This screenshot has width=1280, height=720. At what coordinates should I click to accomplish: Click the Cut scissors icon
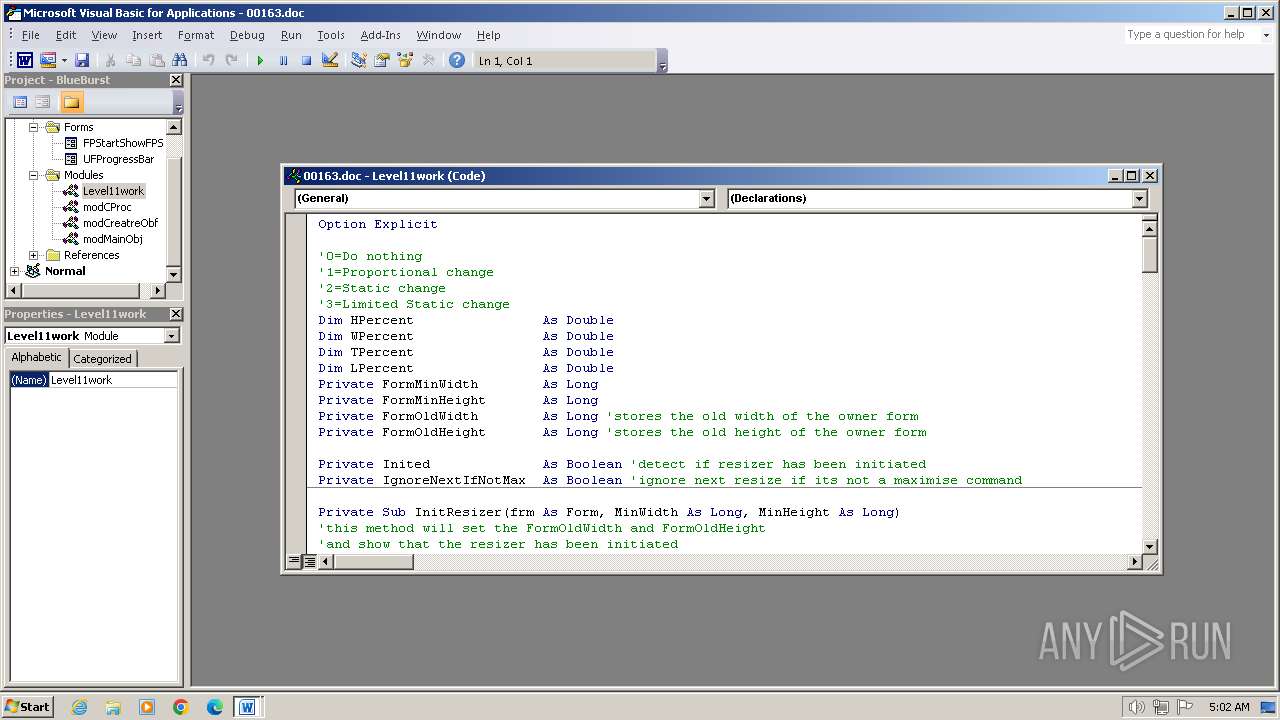110,61
